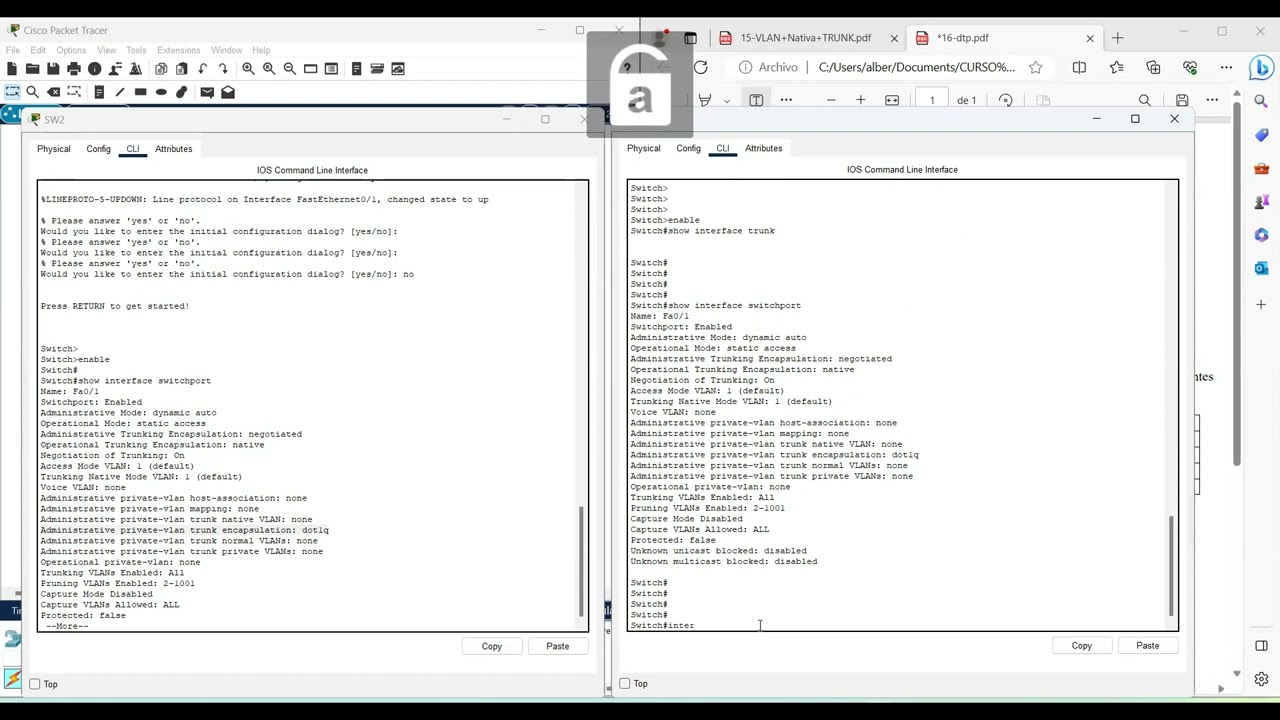Click the PDF zoom in plus button
The height and width of the screenshot is (720, 1280).
[x=860, y=100]
